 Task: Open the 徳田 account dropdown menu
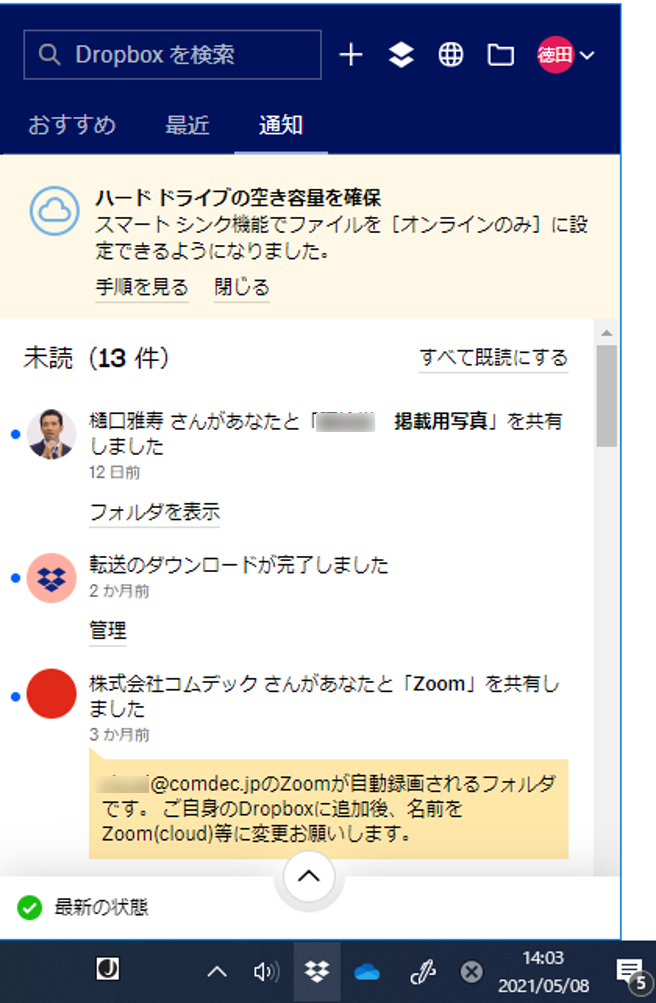566,55
